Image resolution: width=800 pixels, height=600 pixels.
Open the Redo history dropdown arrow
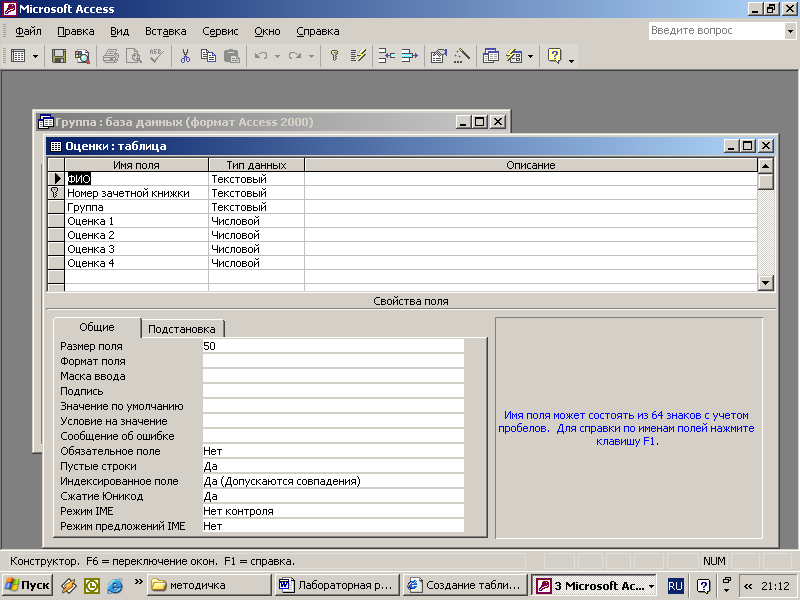[311, 56]
